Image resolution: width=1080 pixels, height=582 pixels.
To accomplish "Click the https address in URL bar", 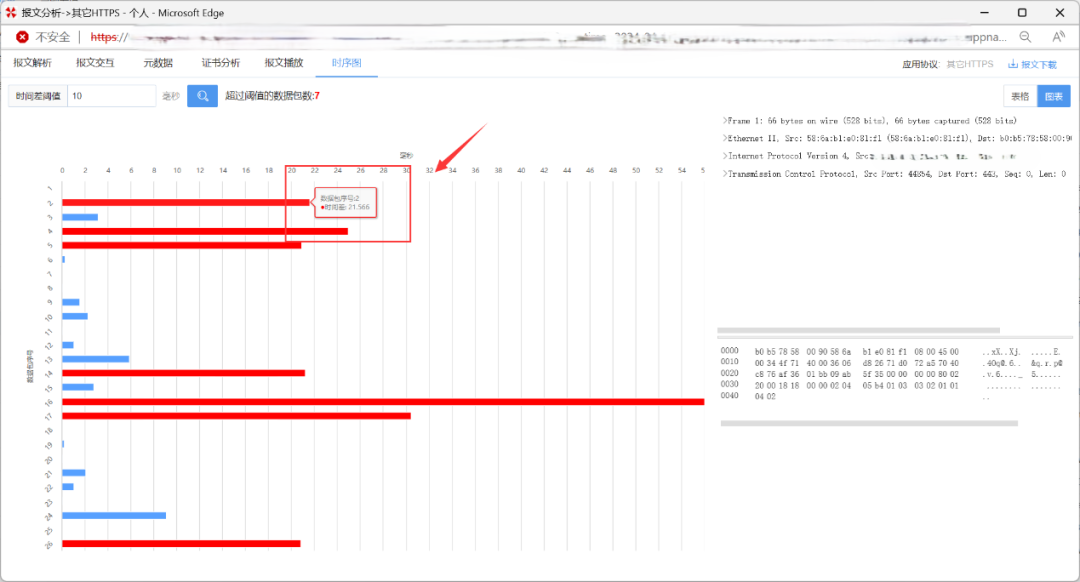I will (109, 37).
